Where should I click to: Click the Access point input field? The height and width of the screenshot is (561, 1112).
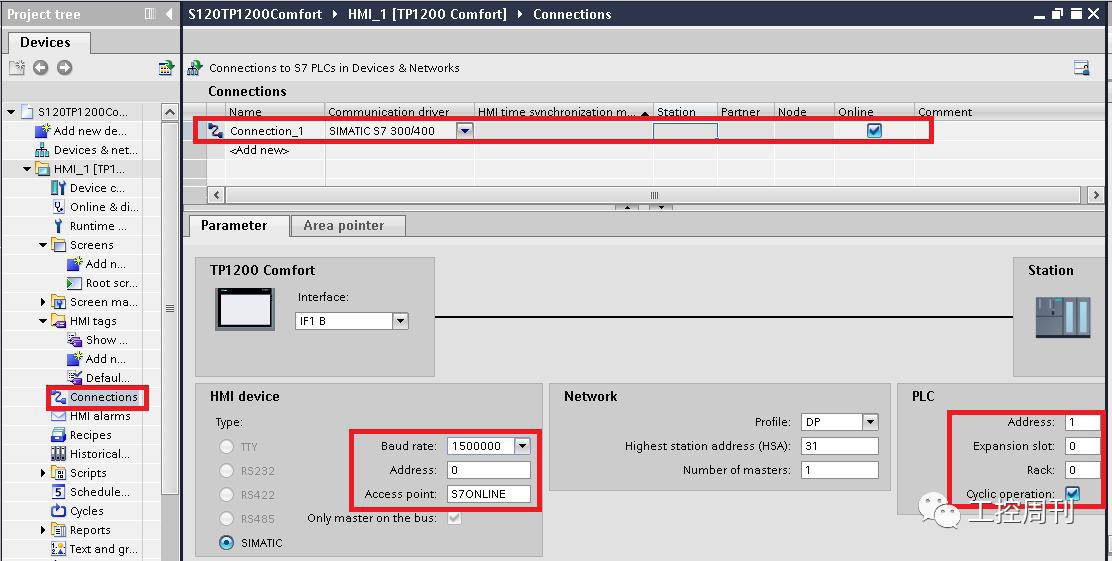pos(488,494)
